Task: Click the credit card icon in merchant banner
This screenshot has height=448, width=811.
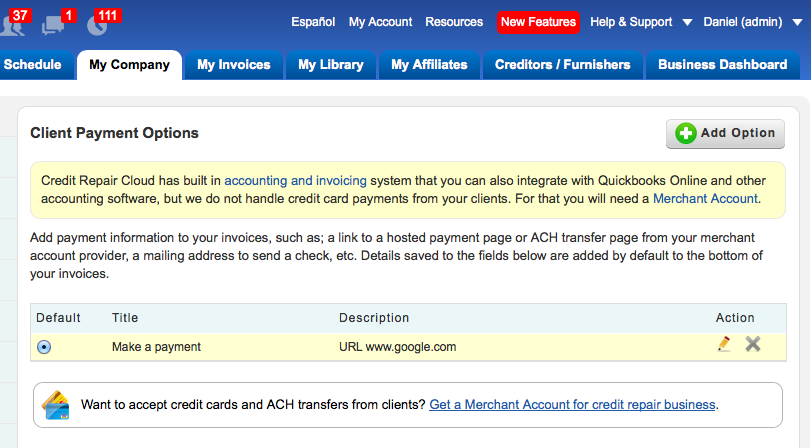Action: point(56,405)
